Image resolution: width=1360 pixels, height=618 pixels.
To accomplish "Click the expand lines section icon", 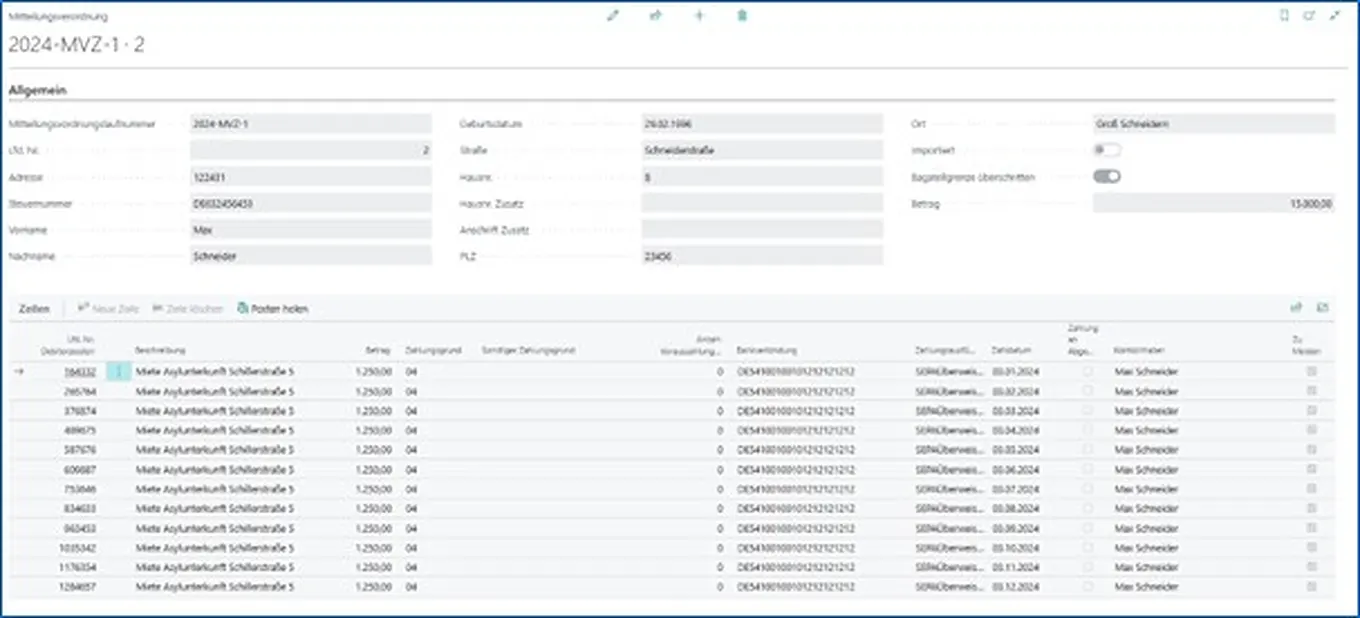I will pos(1323,308).
